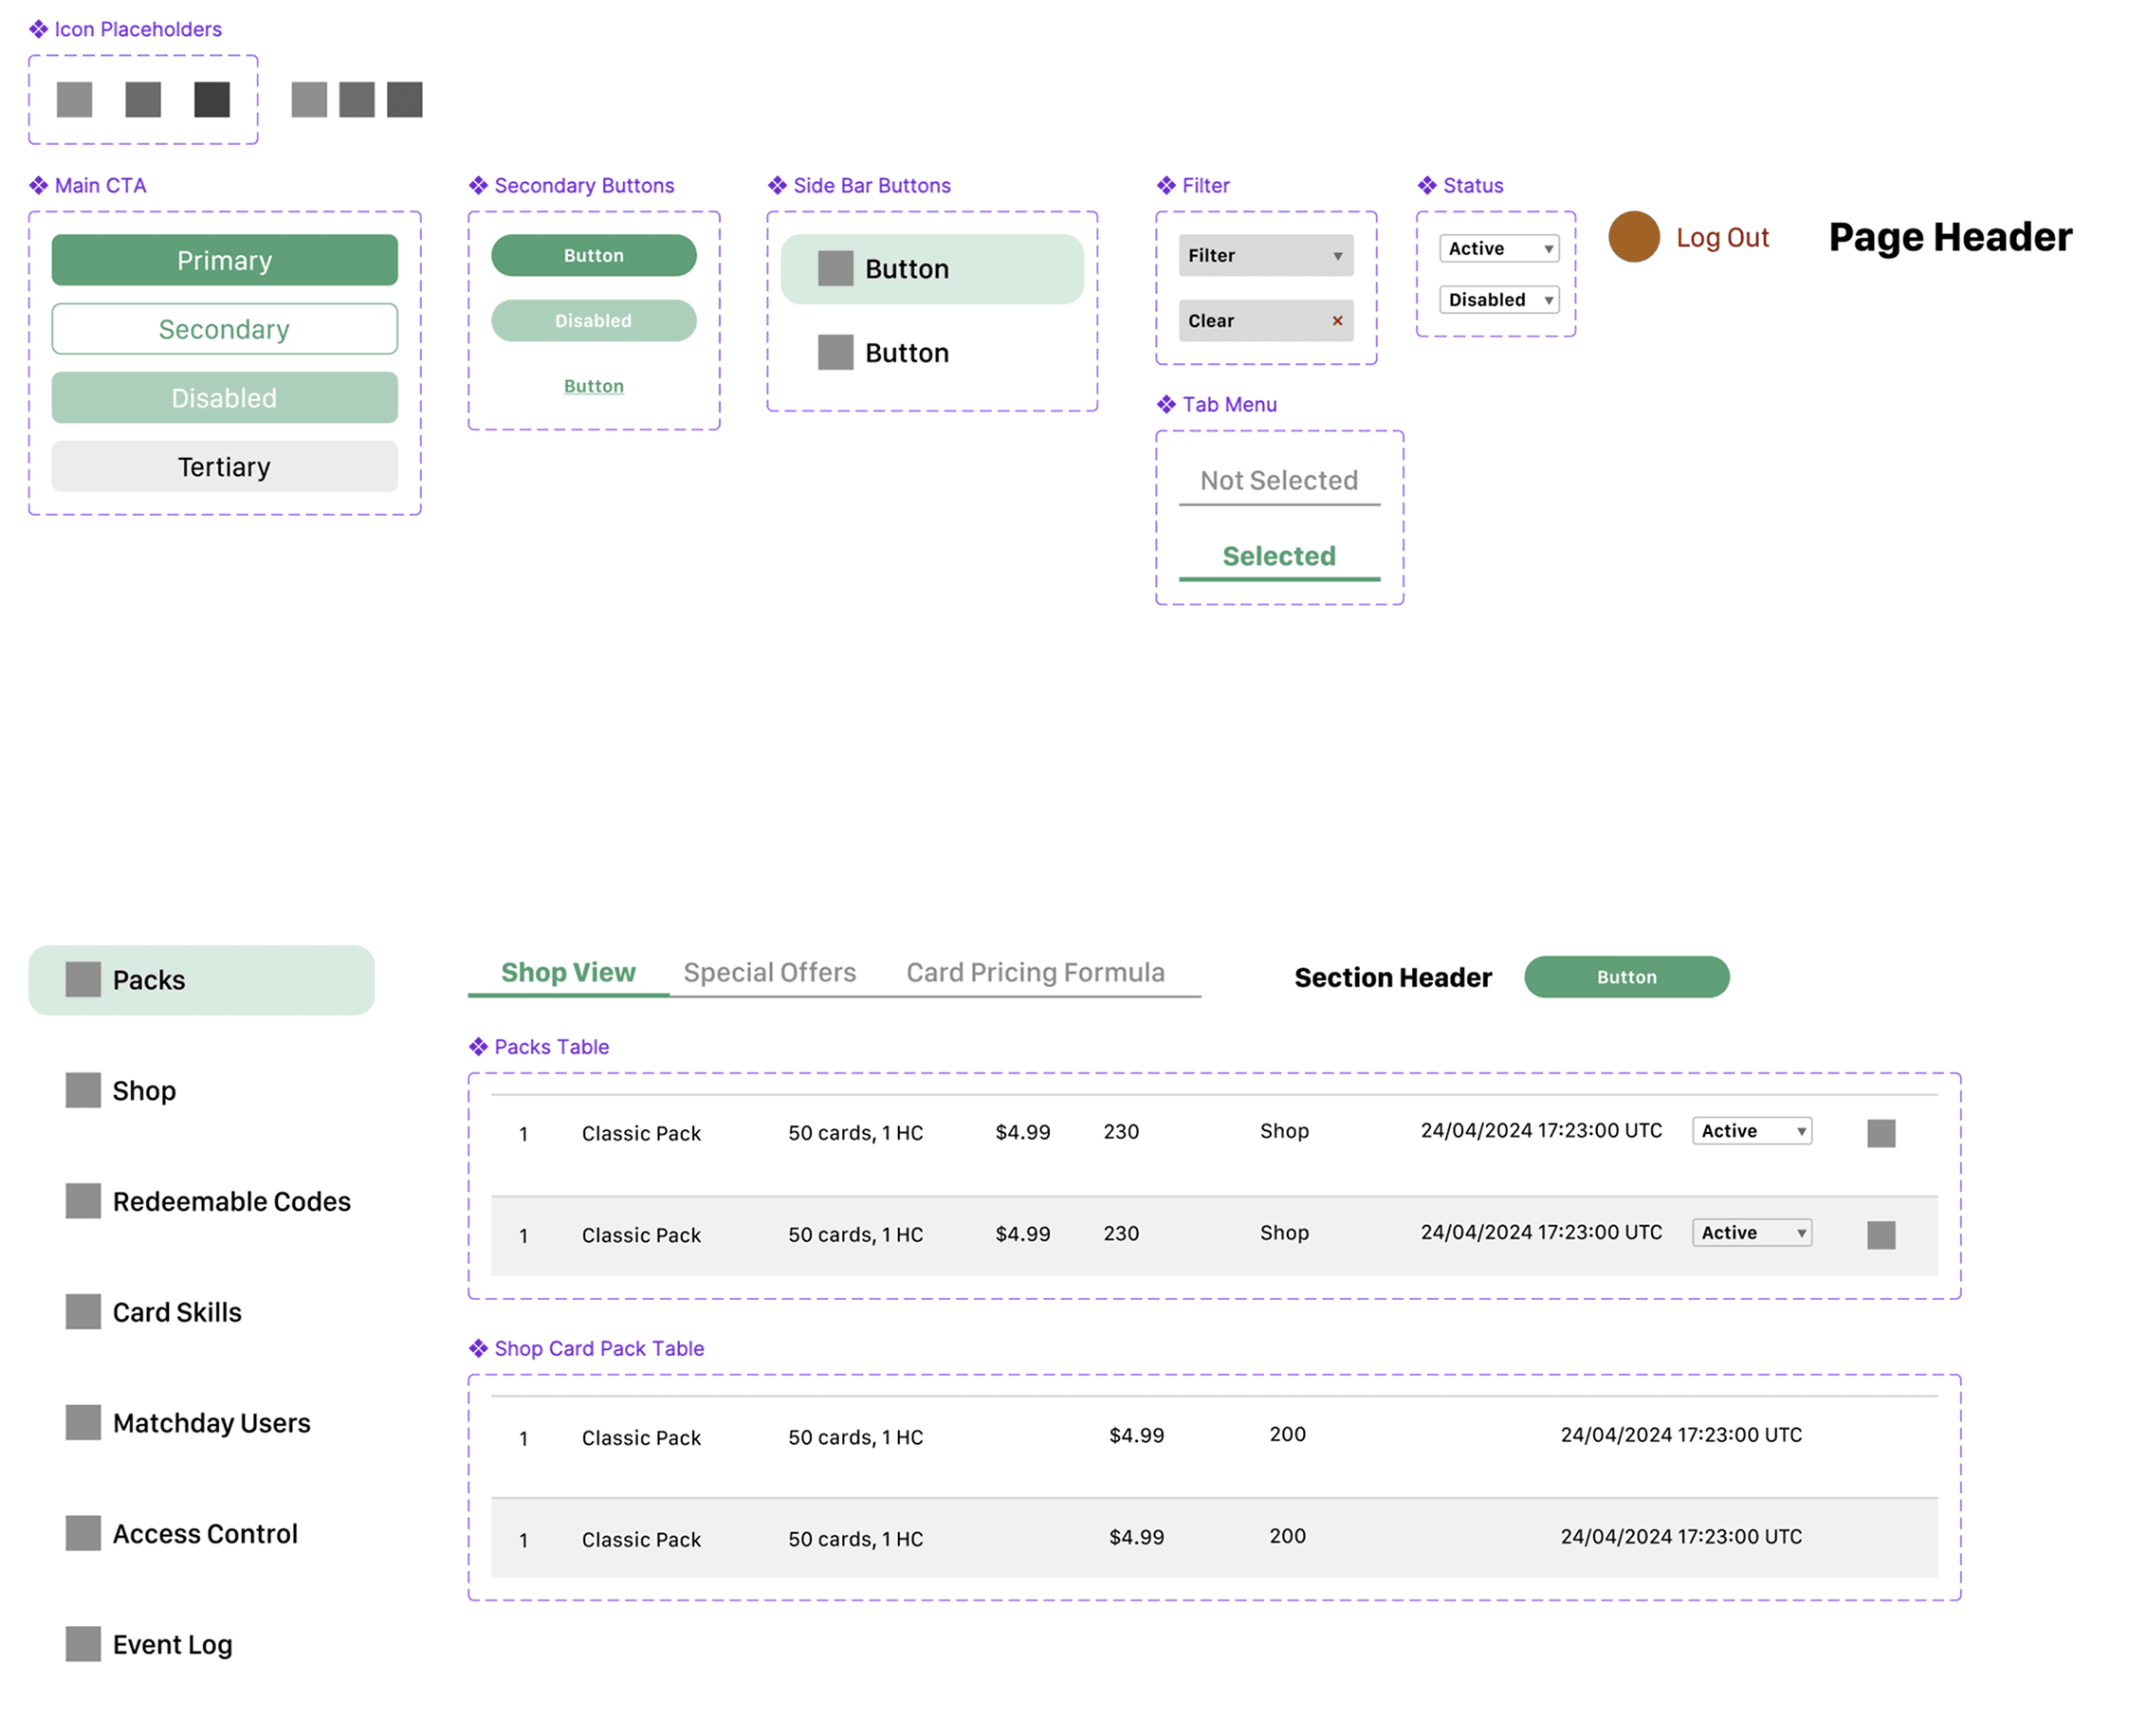Viewport: 2147px width, 1736px height.
Task: Open the Card Pricing Formula tab
Action: coord(1035,972)
